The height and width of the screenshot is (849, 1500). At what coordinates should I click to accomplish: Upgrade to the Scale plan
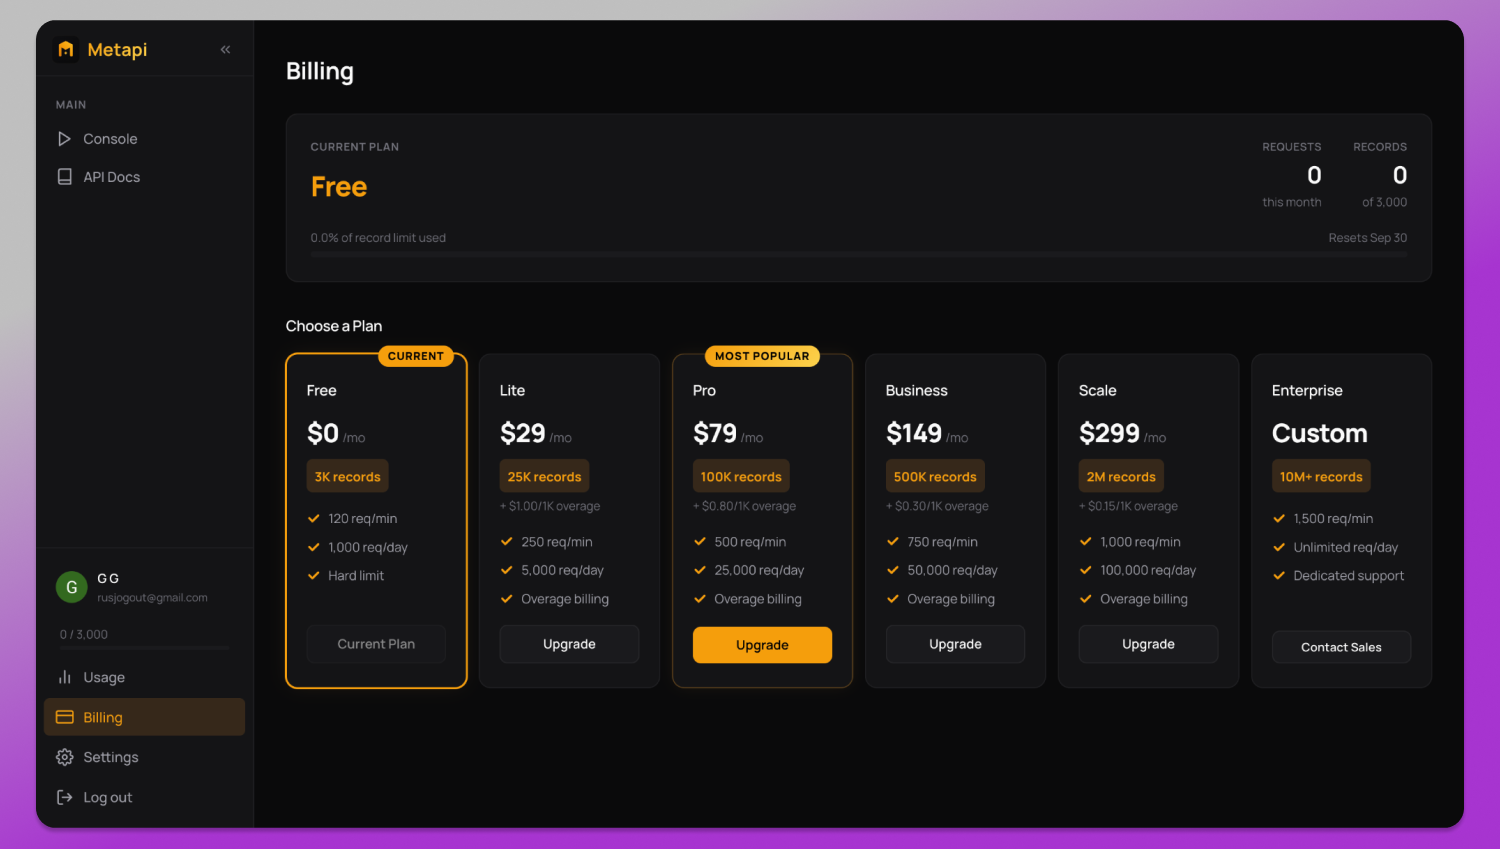coord(1148,644)
